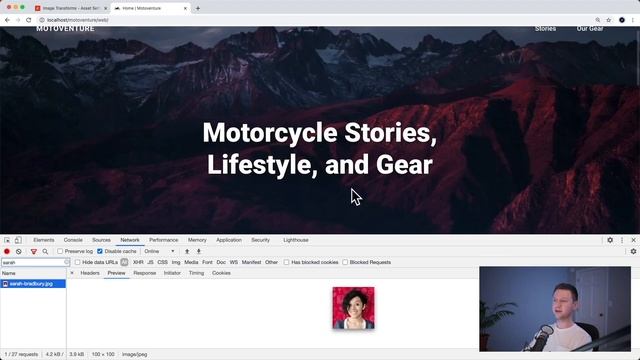The width and height of the screenshot is (640, 360).
Task: Open the Lighthouse panel
Action: pos(296,240)
